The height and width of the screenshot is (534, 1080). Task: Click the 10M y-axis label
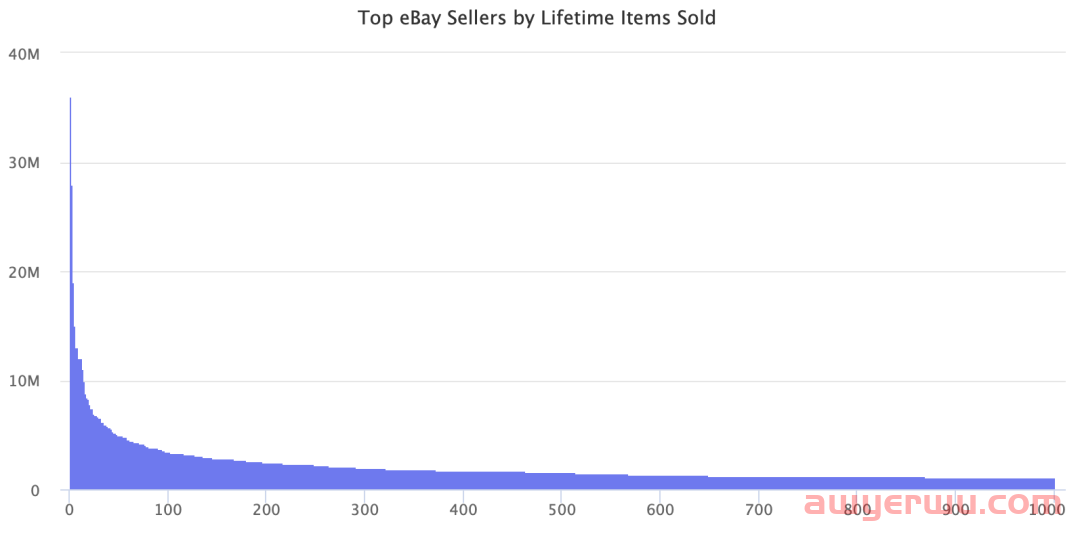22,381
